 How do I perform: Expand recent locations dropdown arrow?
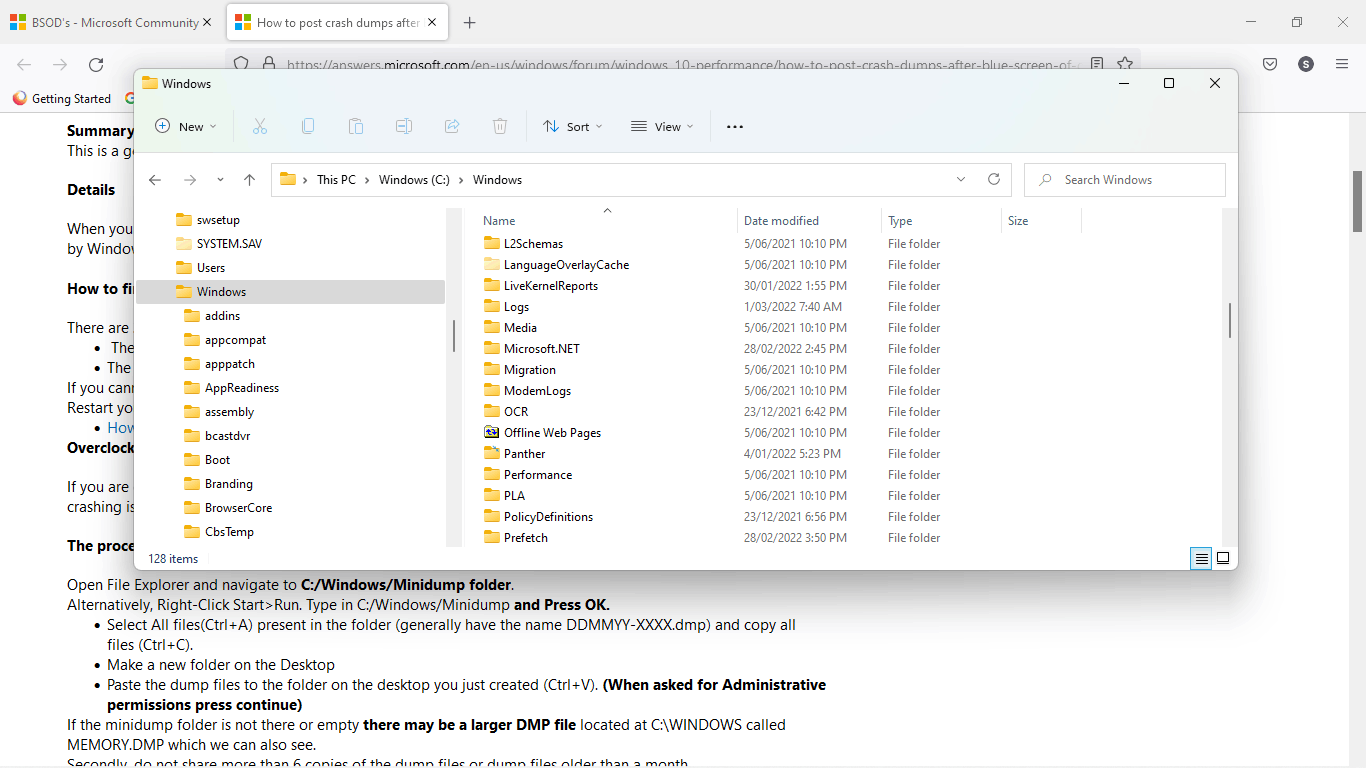point(220,180)
